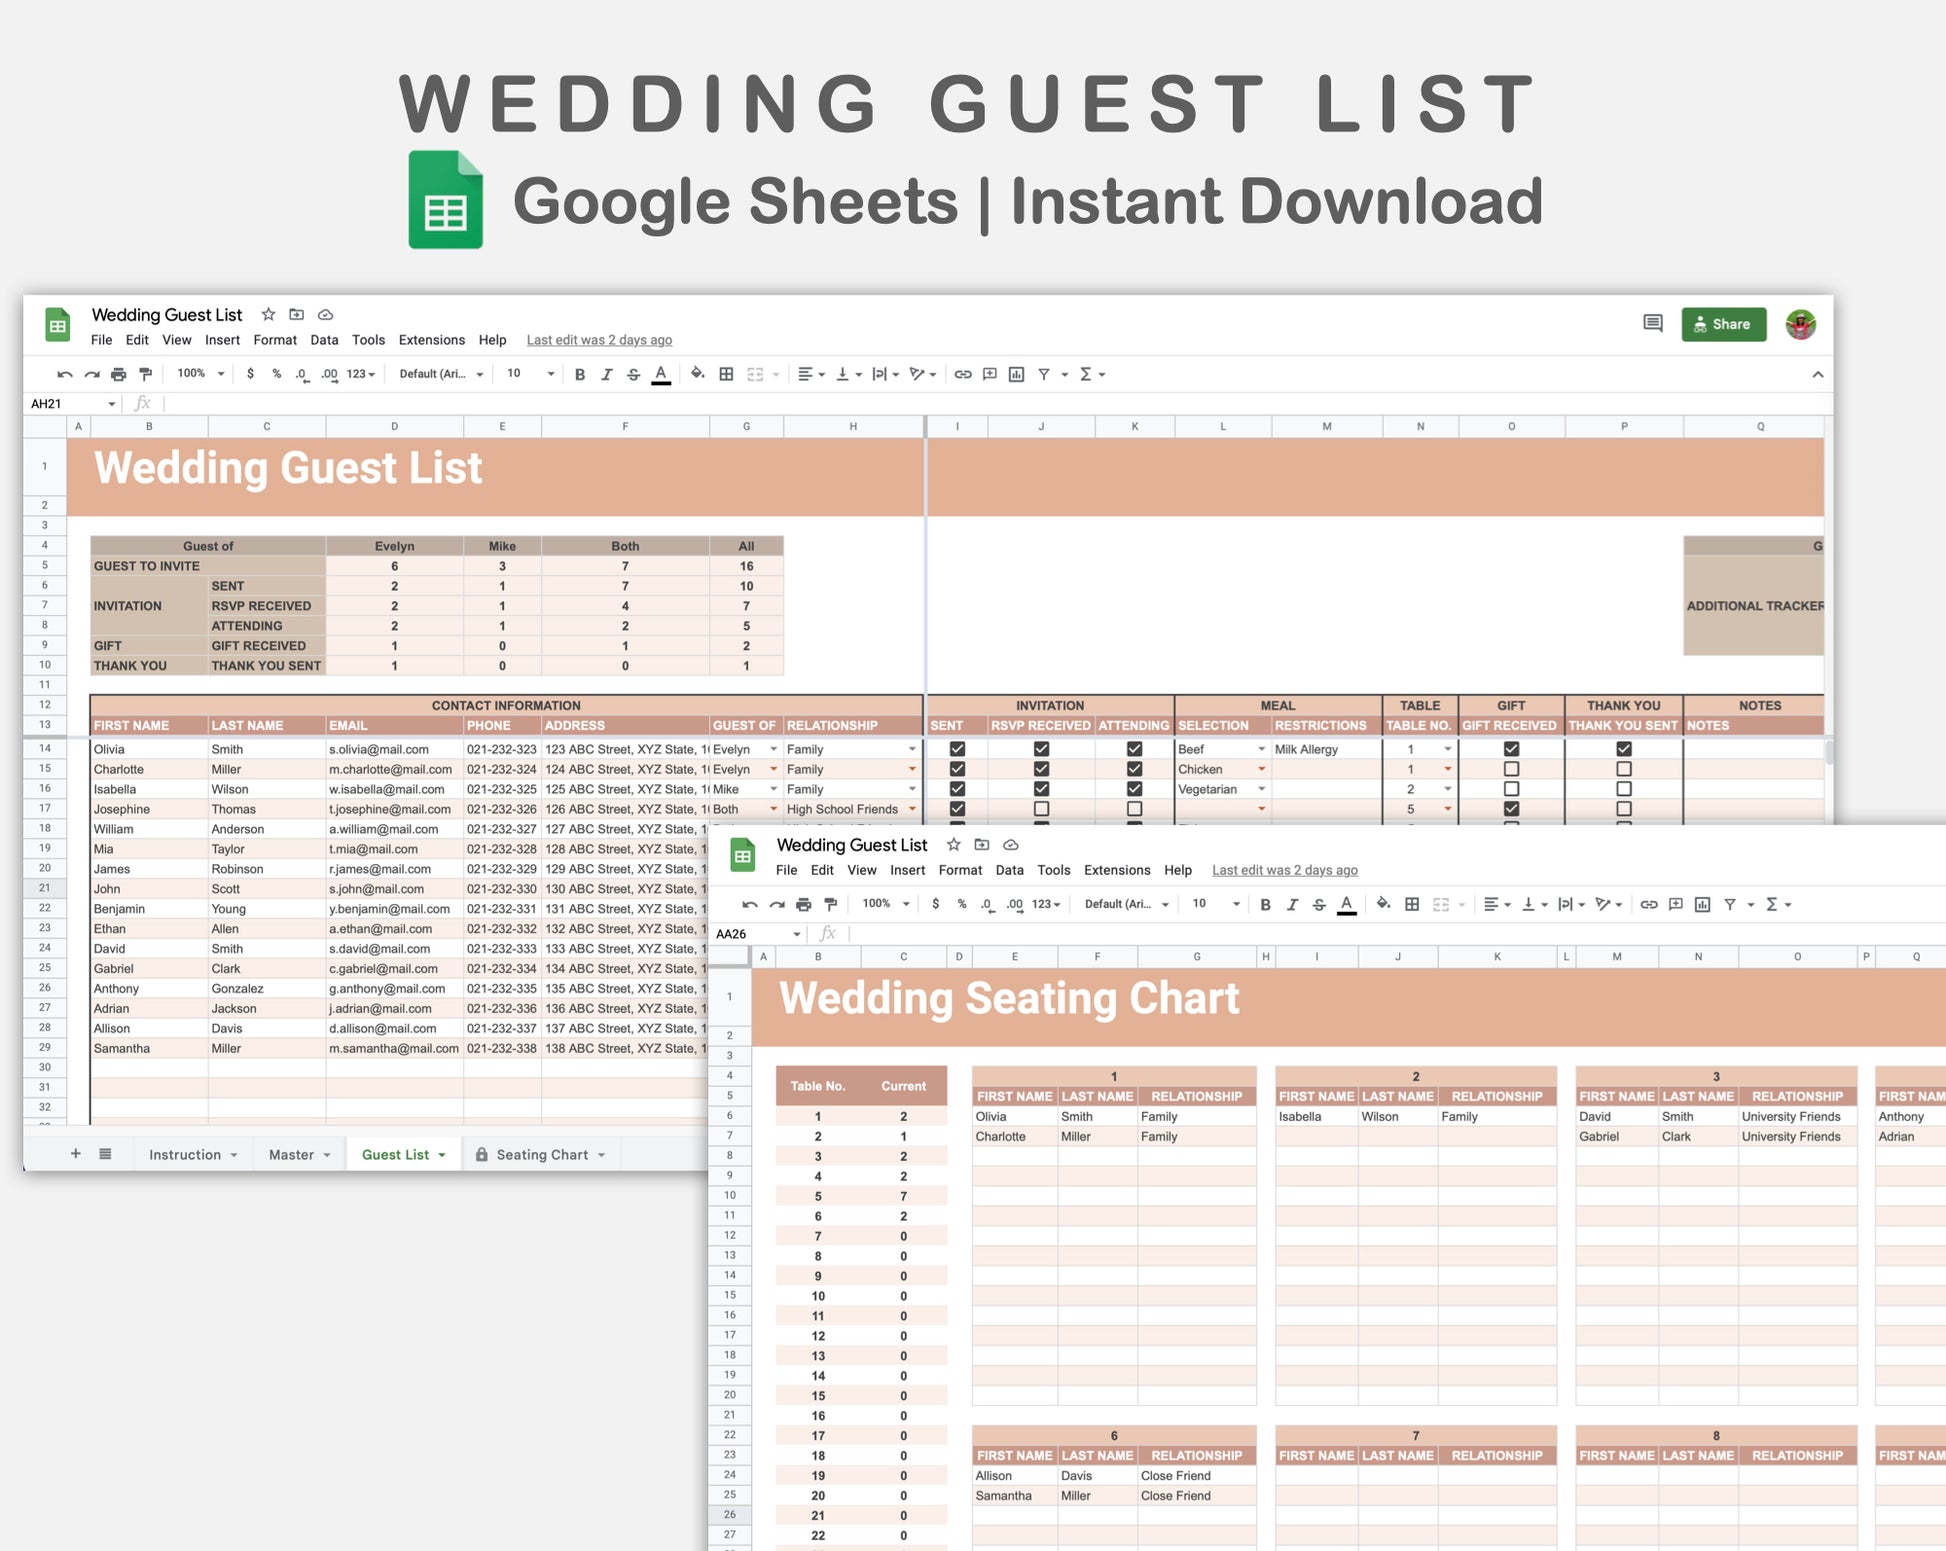Open Olivia's Beef meal selection dropdown

tap(1261, 749)
